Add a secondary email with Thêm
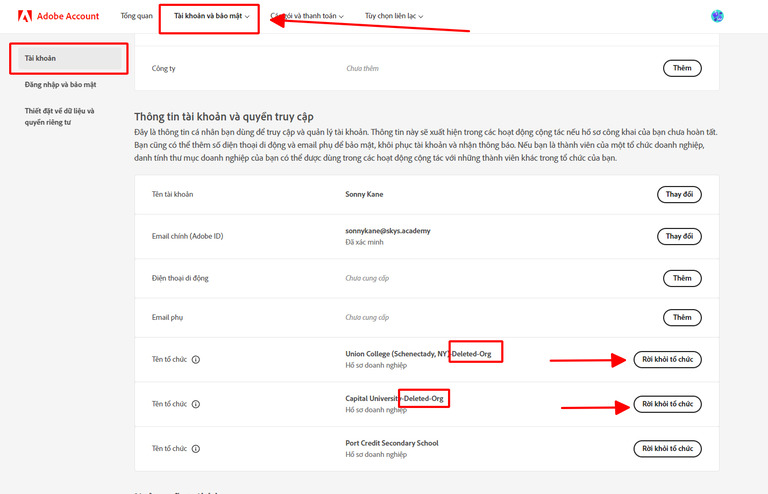The height and width of the screenshot is (494, 768). click(x=682, y=317)
